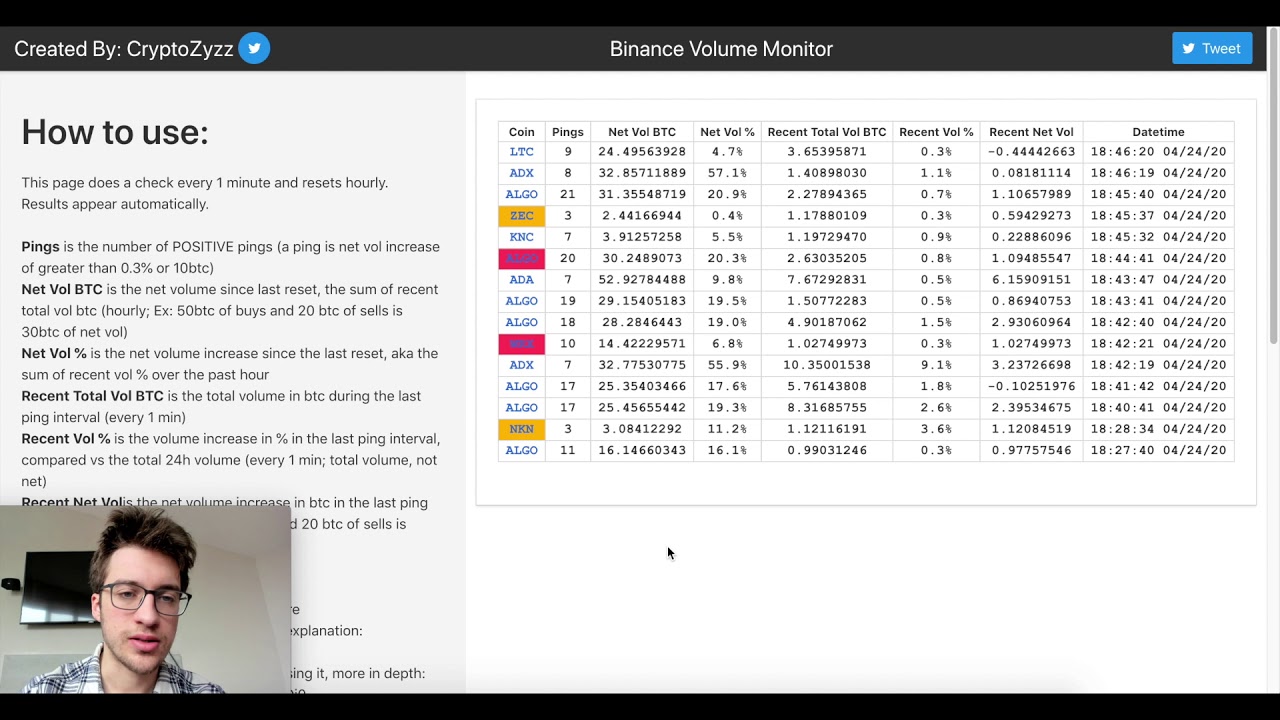This screenshot has width=1280, height=720.
Task: Select the -0.10251976 Recent Net Vol cell
Action: pos(1031,386)
